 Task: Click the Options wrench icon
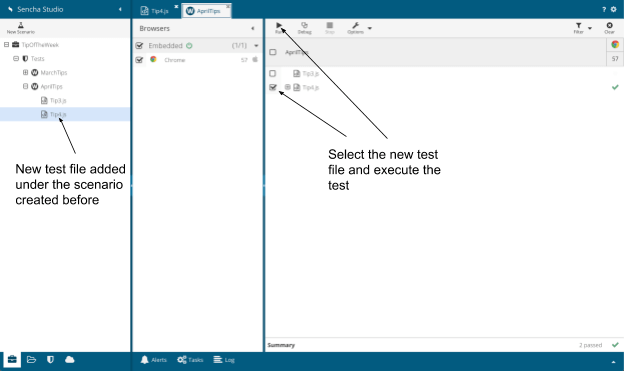click(x=355, y=25)
